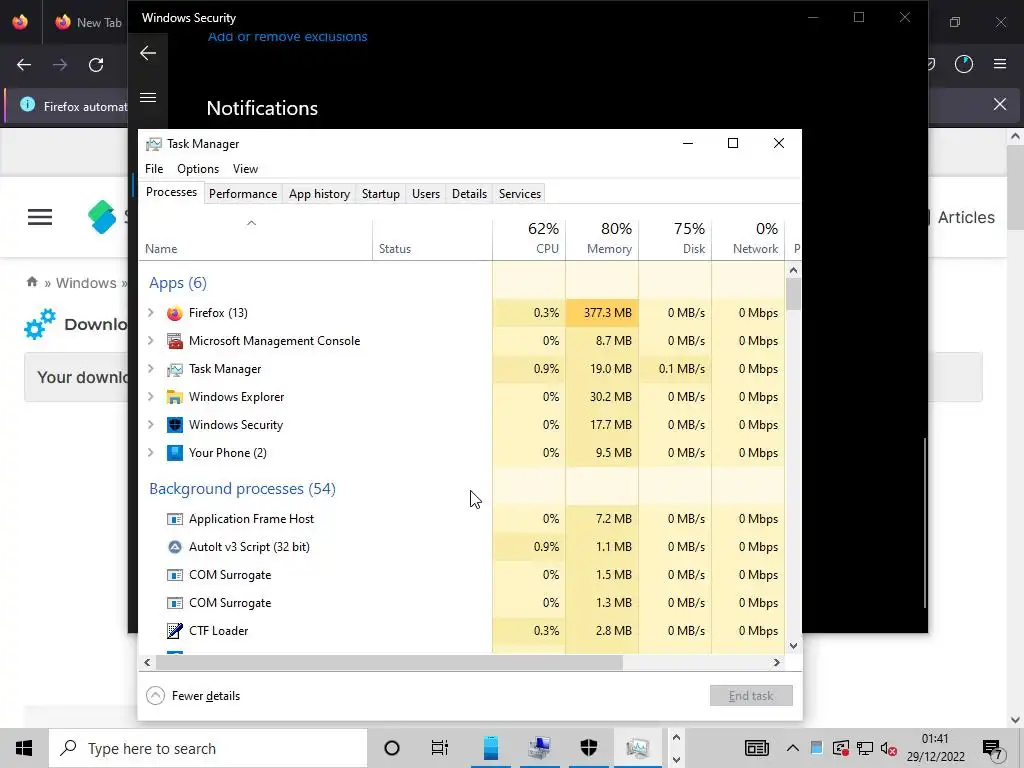Sort by the CPU column header
The image size is (1024, 768).
coord(530,238)
